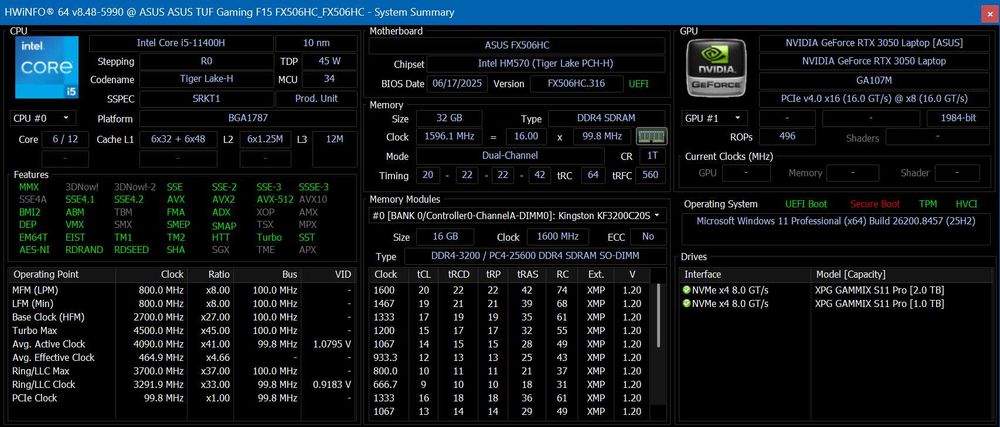Viewport: 1000px width, 427px height.
Task: Close the System Summary window
Action: [x=986, y=12]
